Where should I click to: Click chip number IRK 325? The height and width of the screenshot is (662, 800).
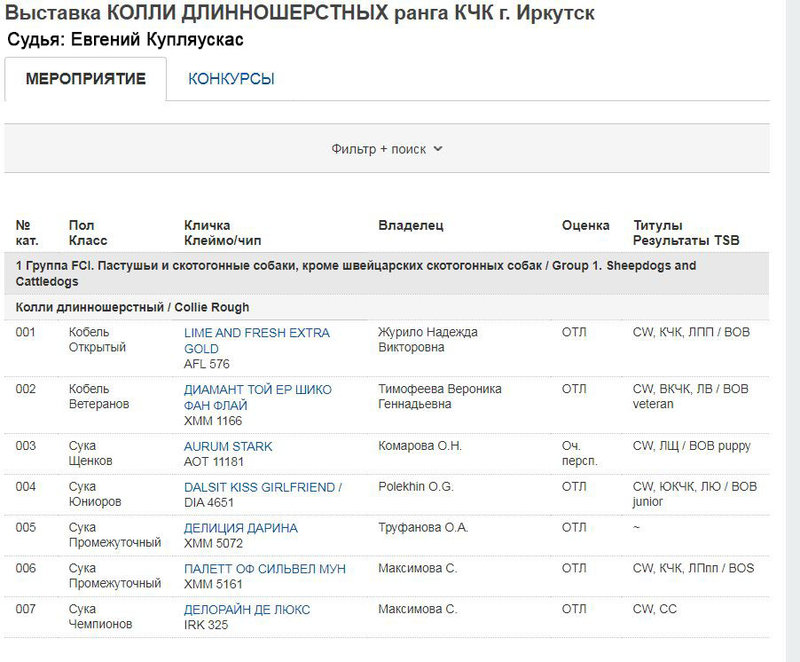tap(206, 625)
